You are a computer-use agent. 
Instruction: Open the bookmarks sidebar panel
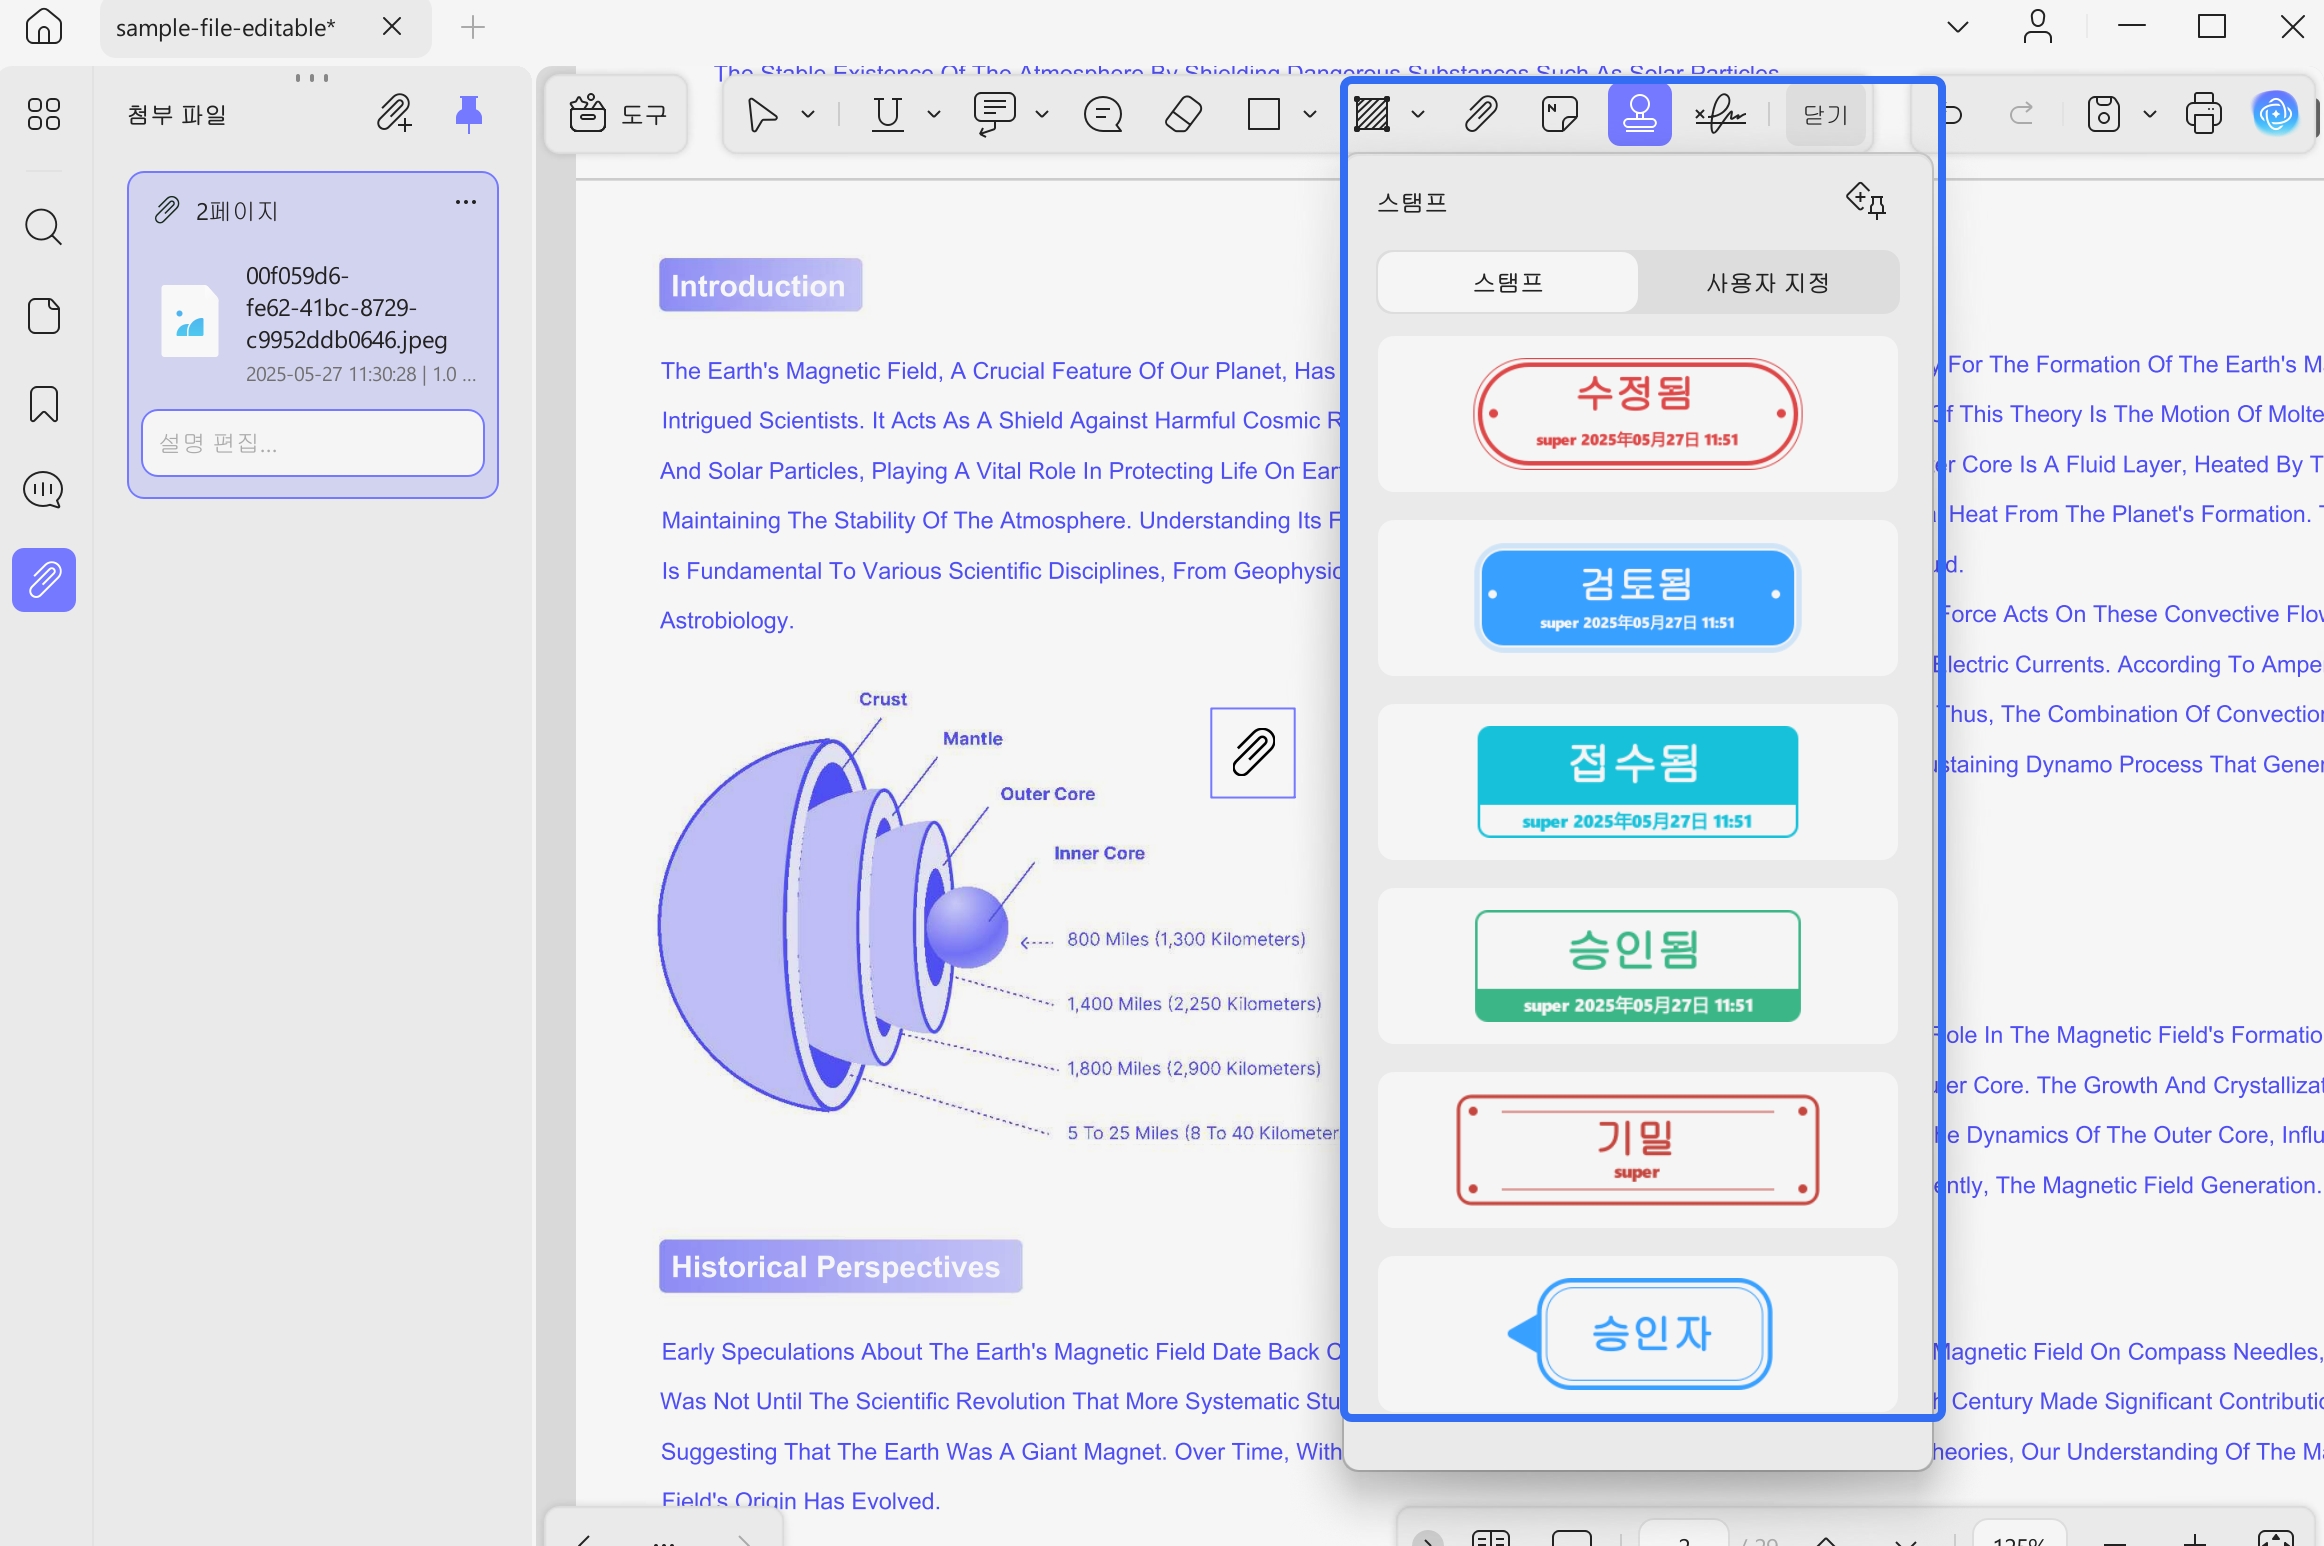(x=44, y=404)
